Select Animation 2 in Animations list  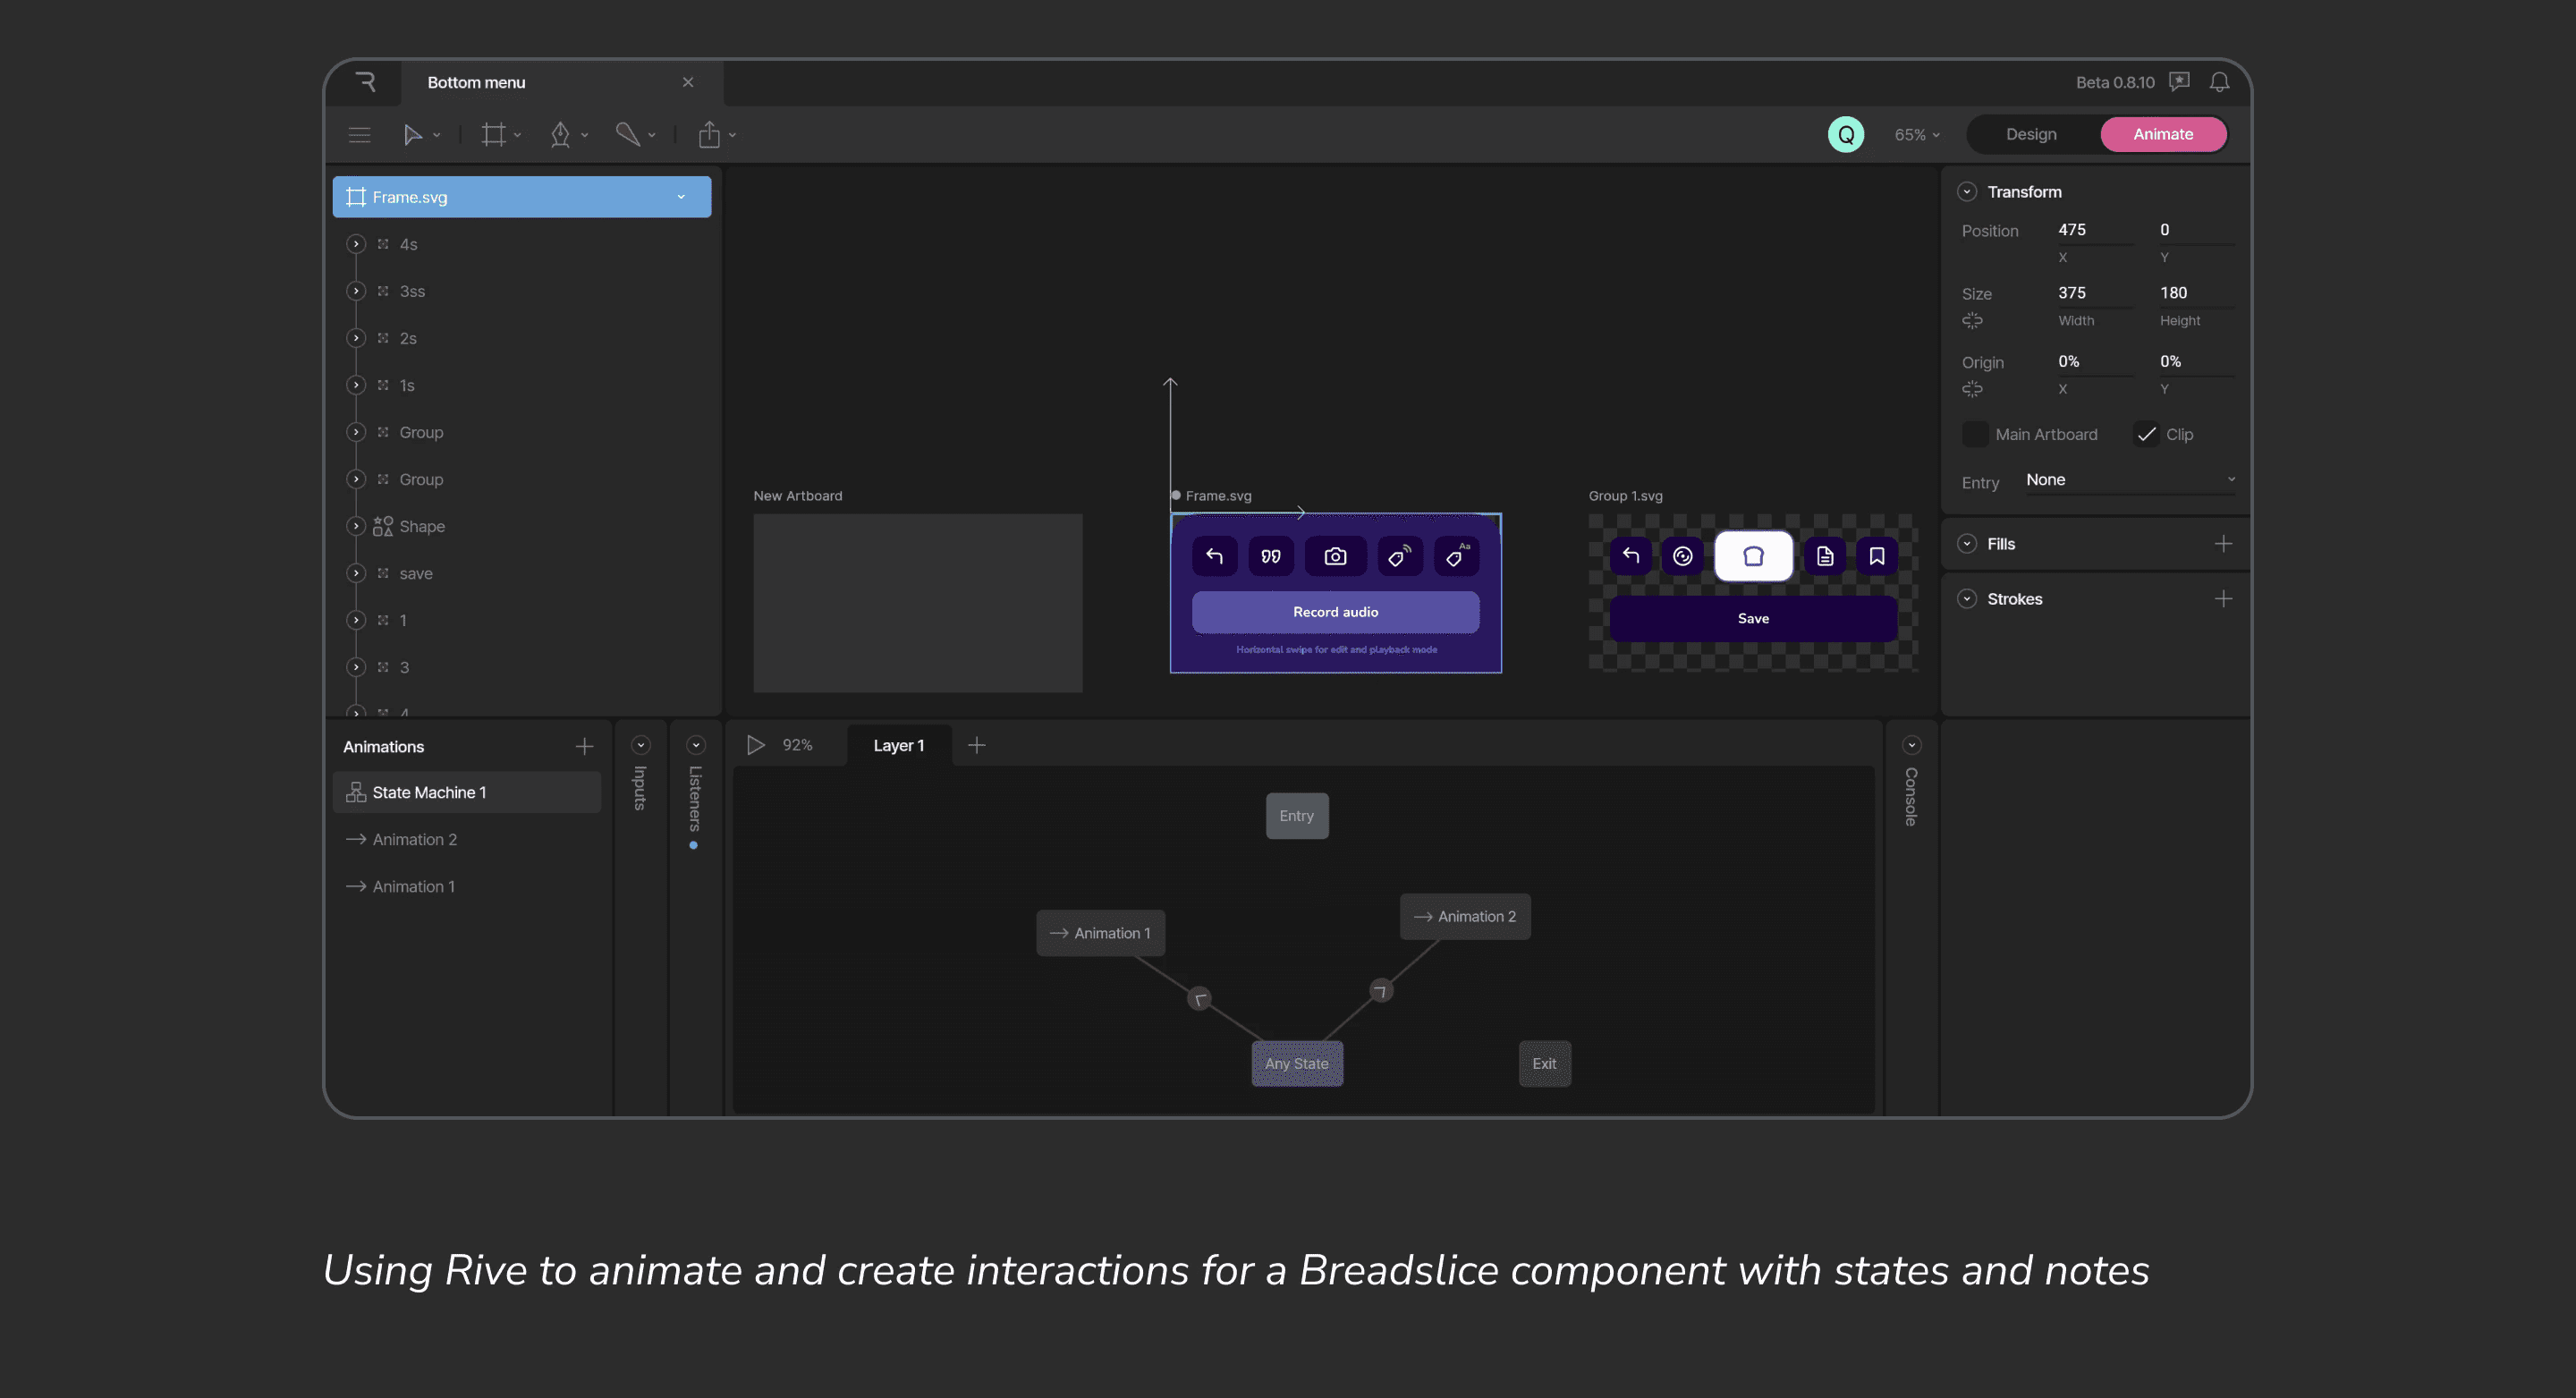point(467,839)
